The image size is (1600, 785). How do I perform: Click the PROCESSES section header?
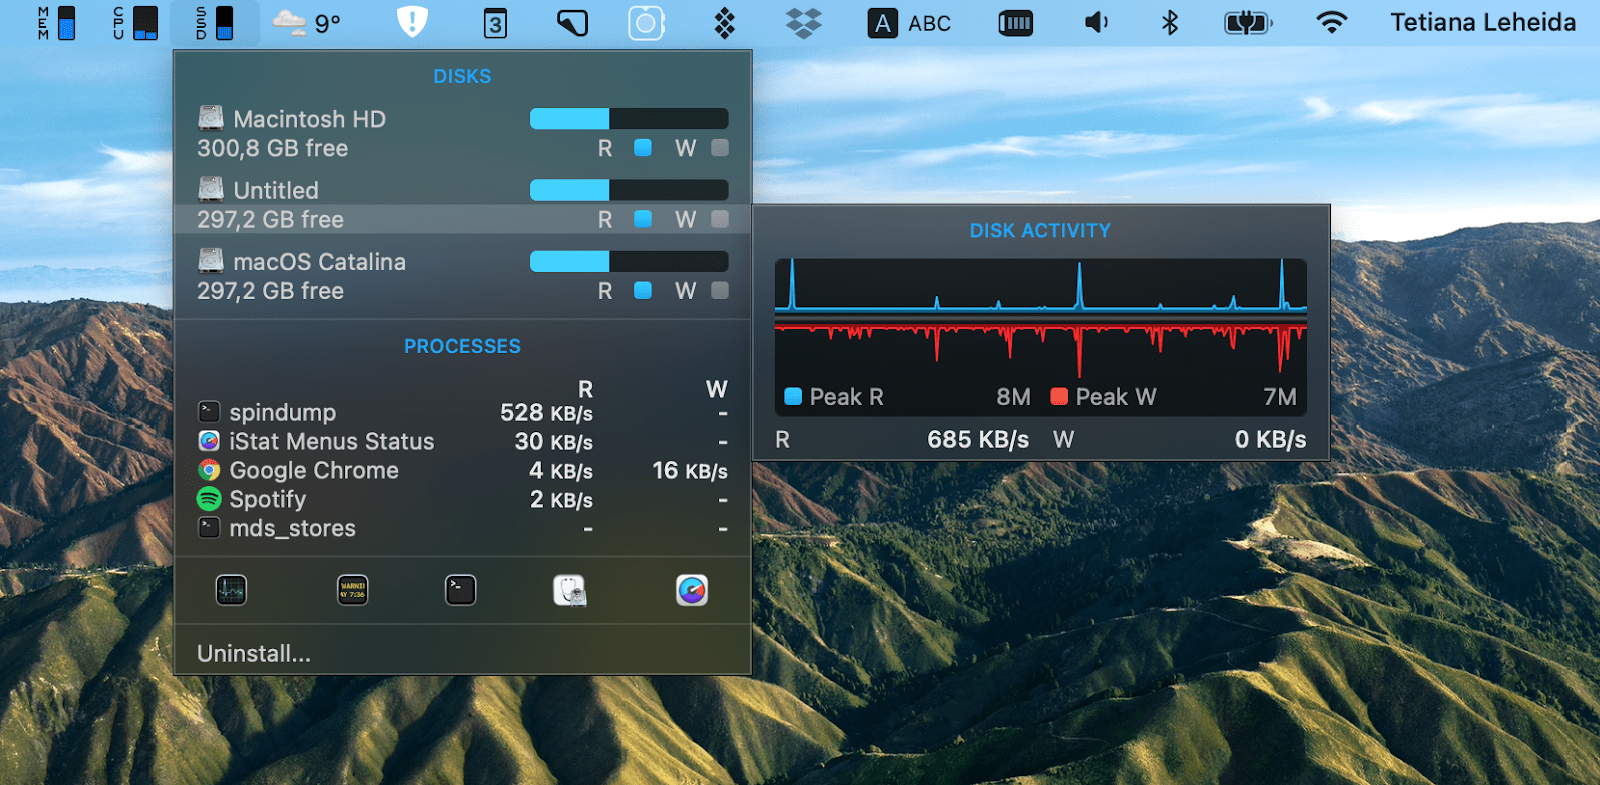point(462,346)
